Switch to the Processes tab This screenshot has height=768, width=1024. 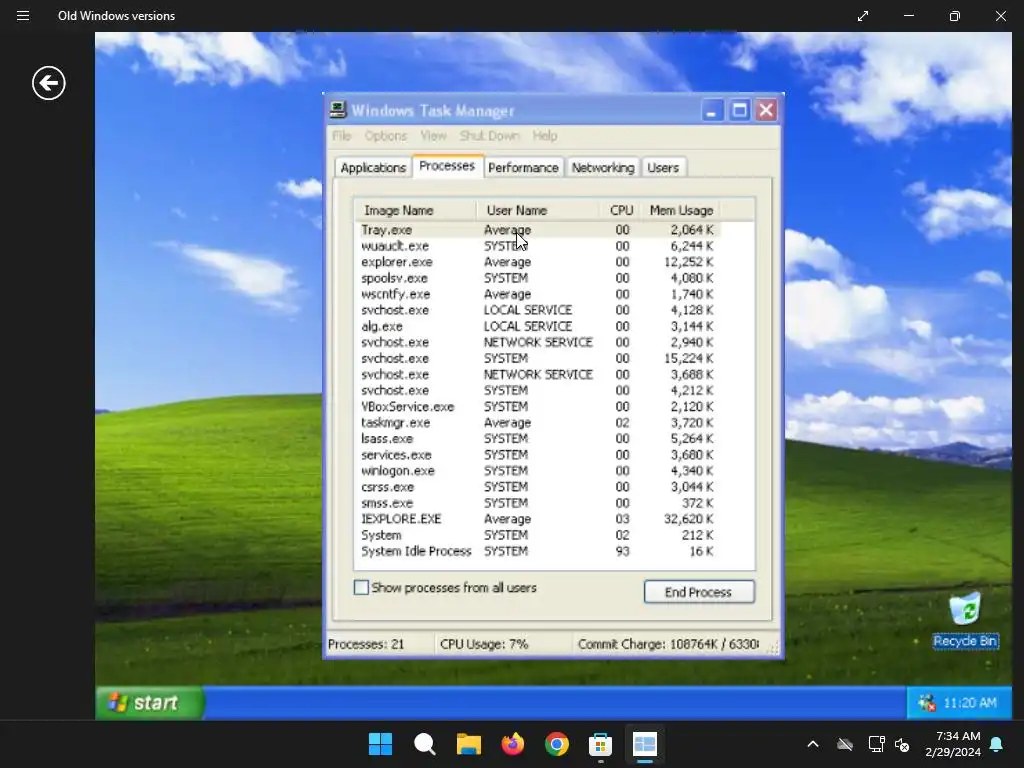click(x=447, y=166)
